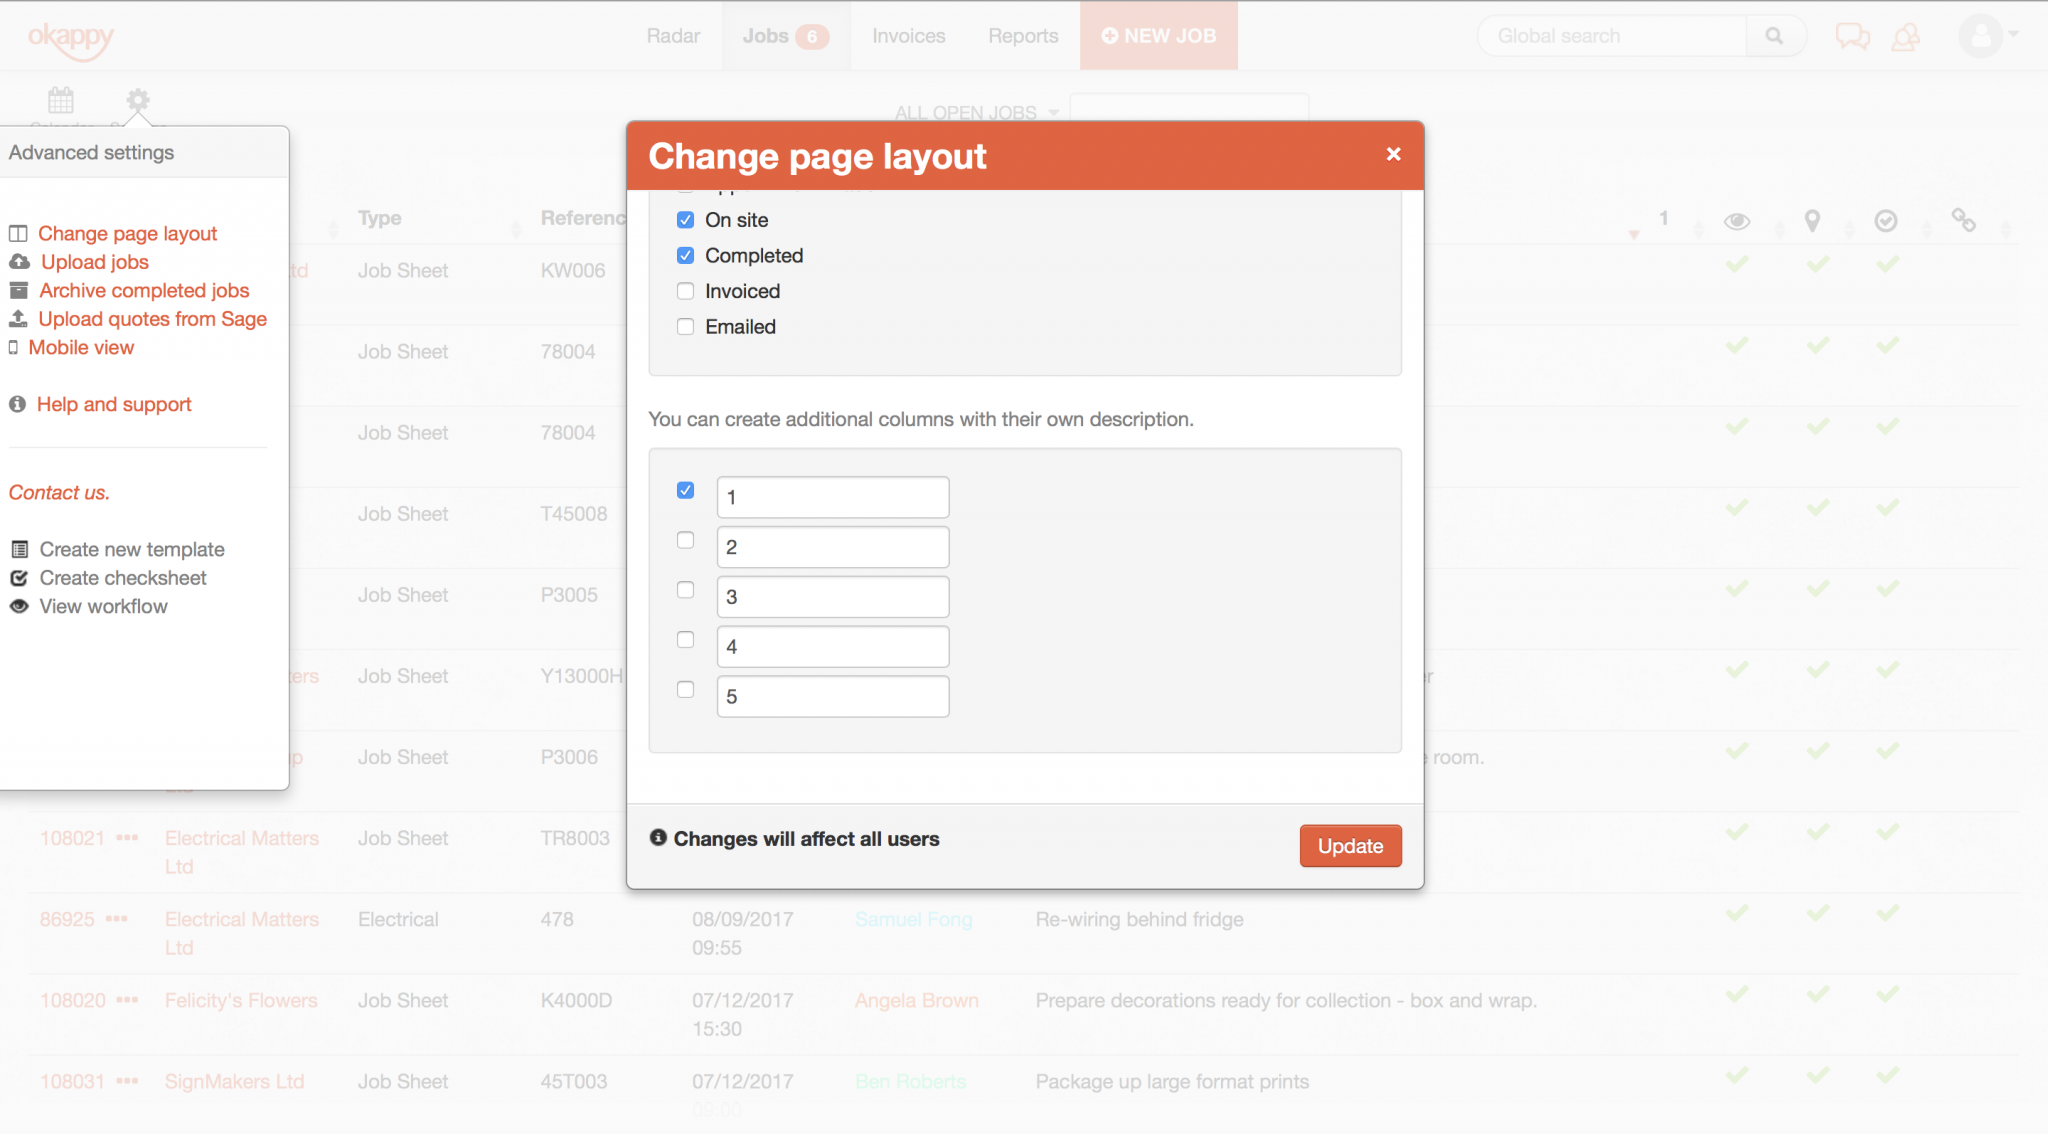Click the Help and support info icon

[x=17, y=405]
